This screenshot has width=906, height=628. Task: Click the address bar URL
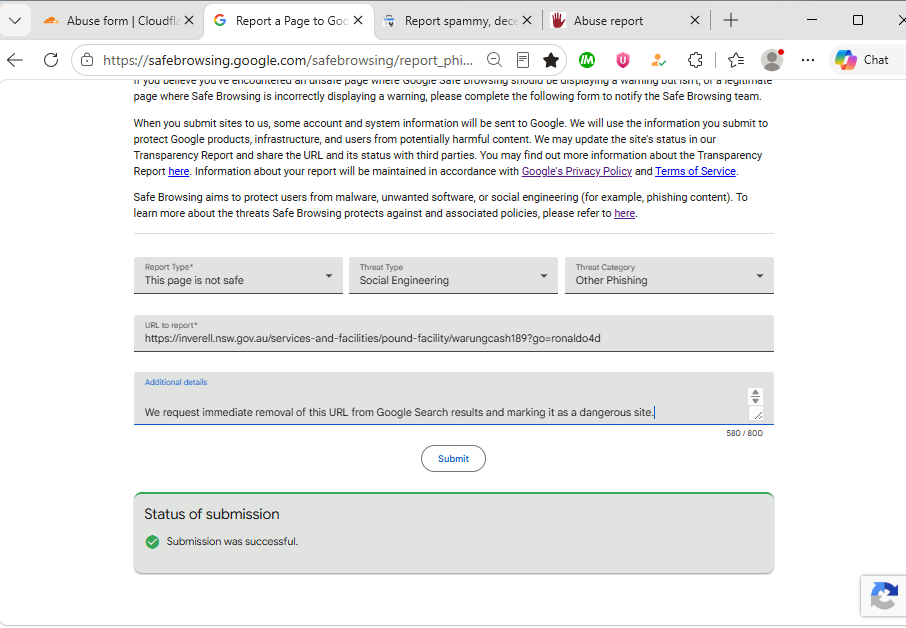point(288,60)
